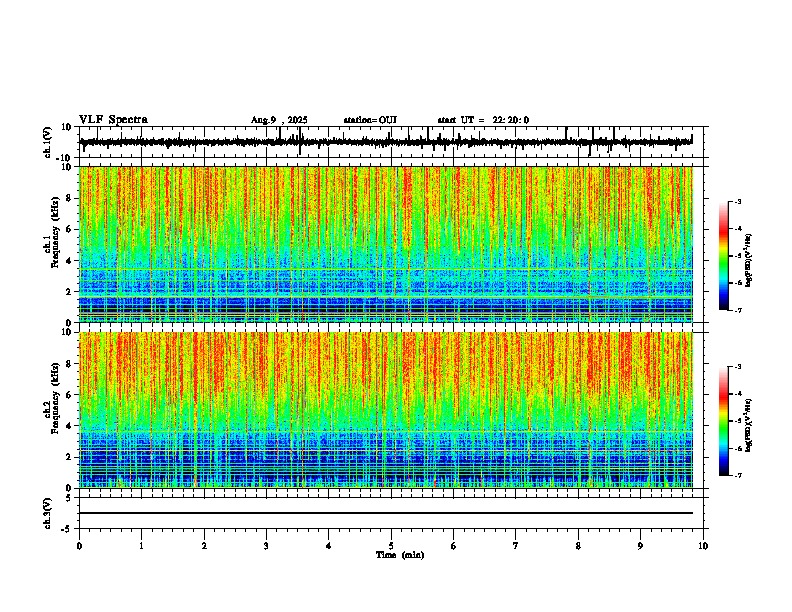
Task: Click the time axis tick label '0'
Action: point(79,546)
